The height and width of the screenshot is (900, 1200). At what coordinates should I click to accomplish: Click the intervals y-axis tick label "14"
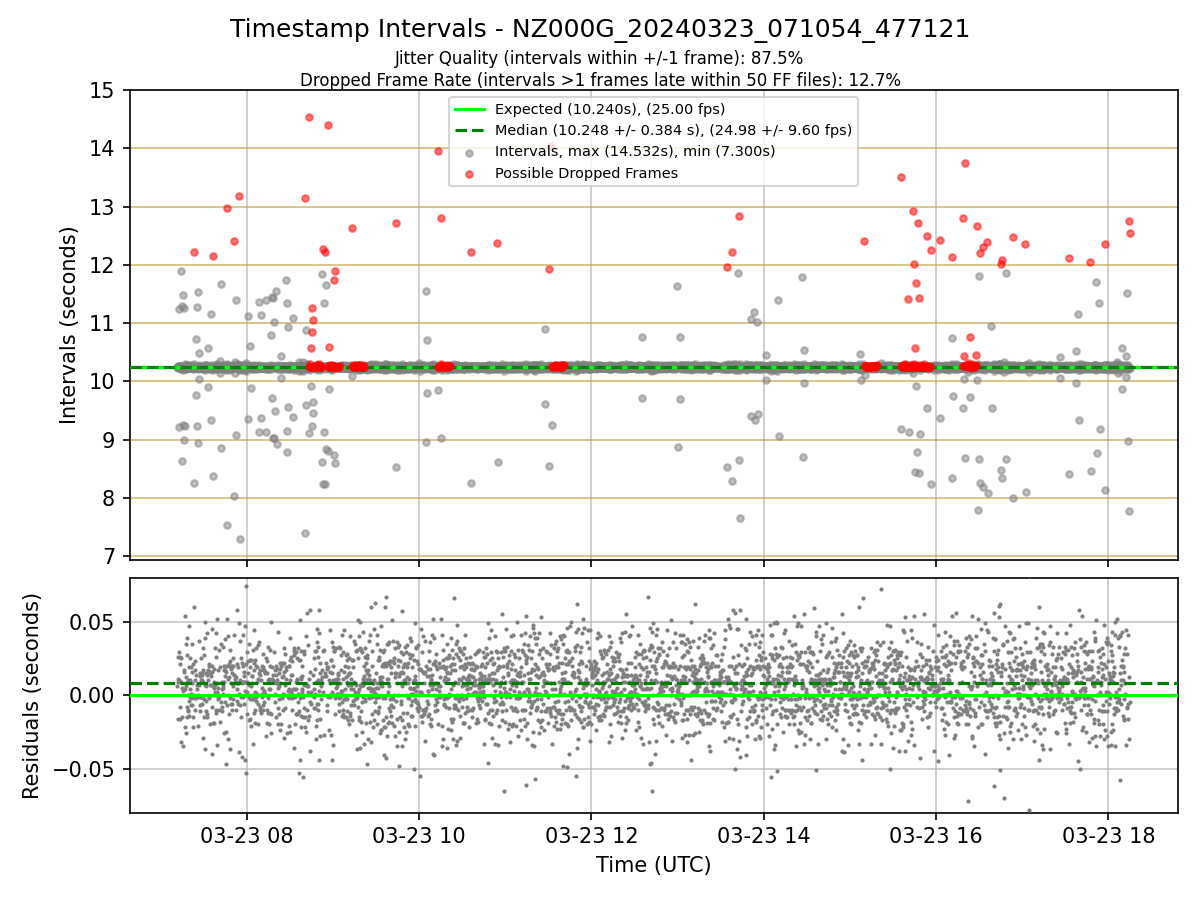(103, 149)
